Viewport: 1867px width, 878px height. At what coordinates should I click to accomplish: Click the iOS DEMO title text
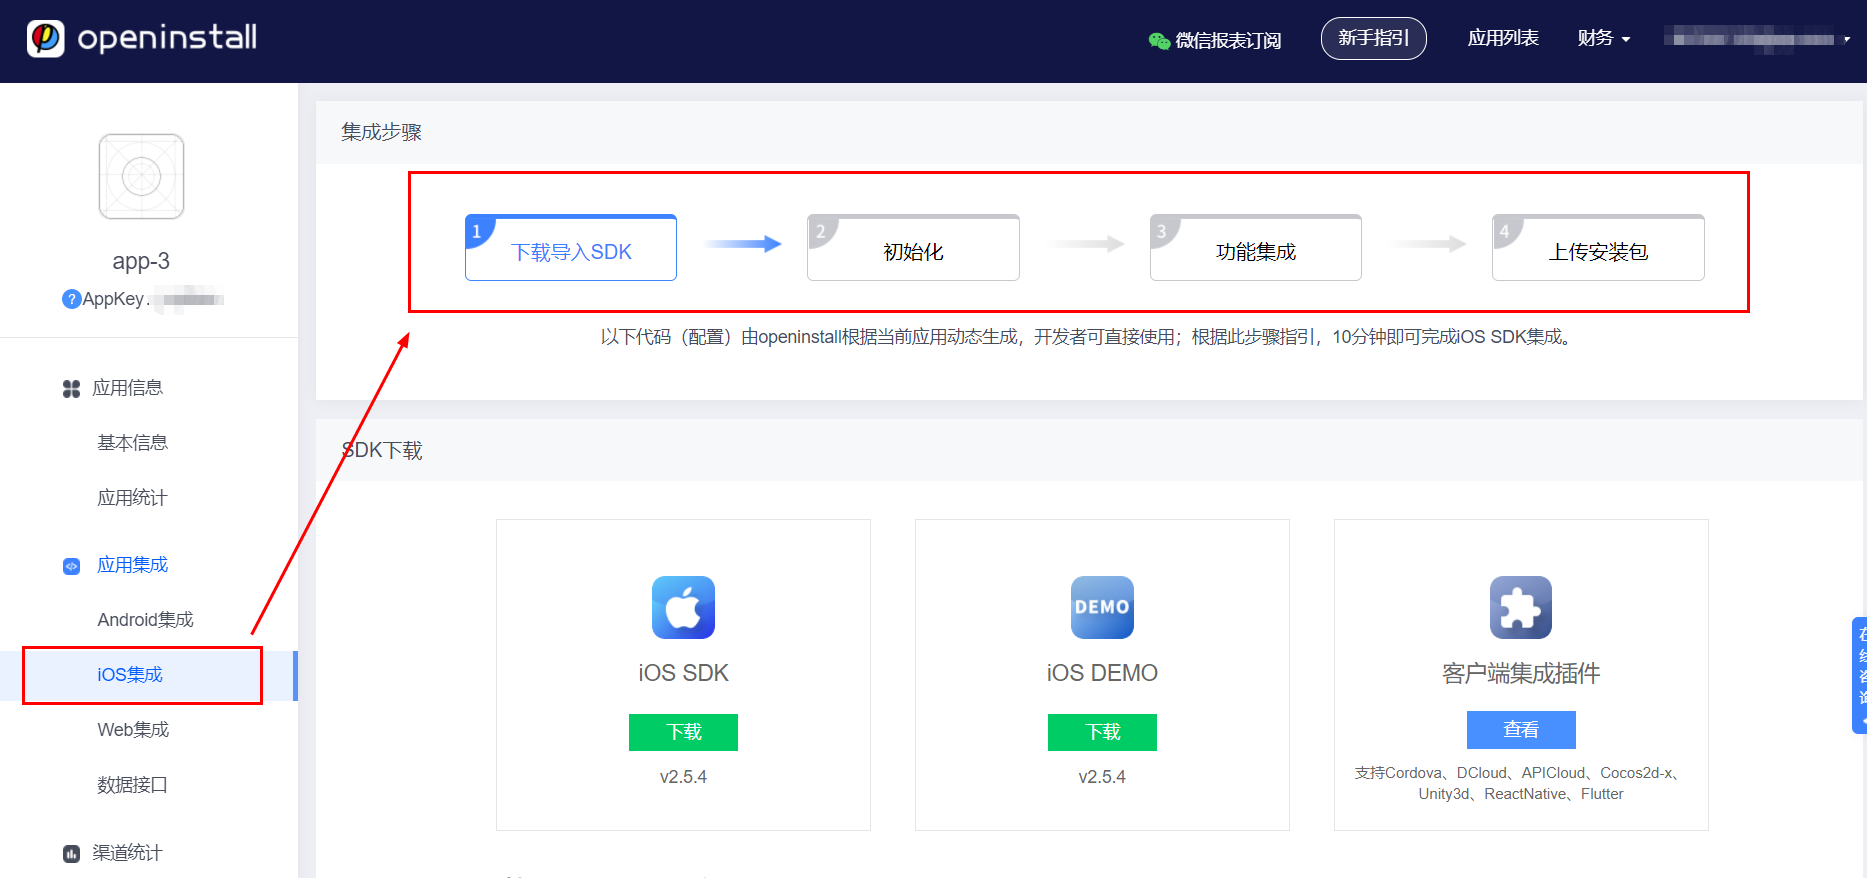point(1102,673)
